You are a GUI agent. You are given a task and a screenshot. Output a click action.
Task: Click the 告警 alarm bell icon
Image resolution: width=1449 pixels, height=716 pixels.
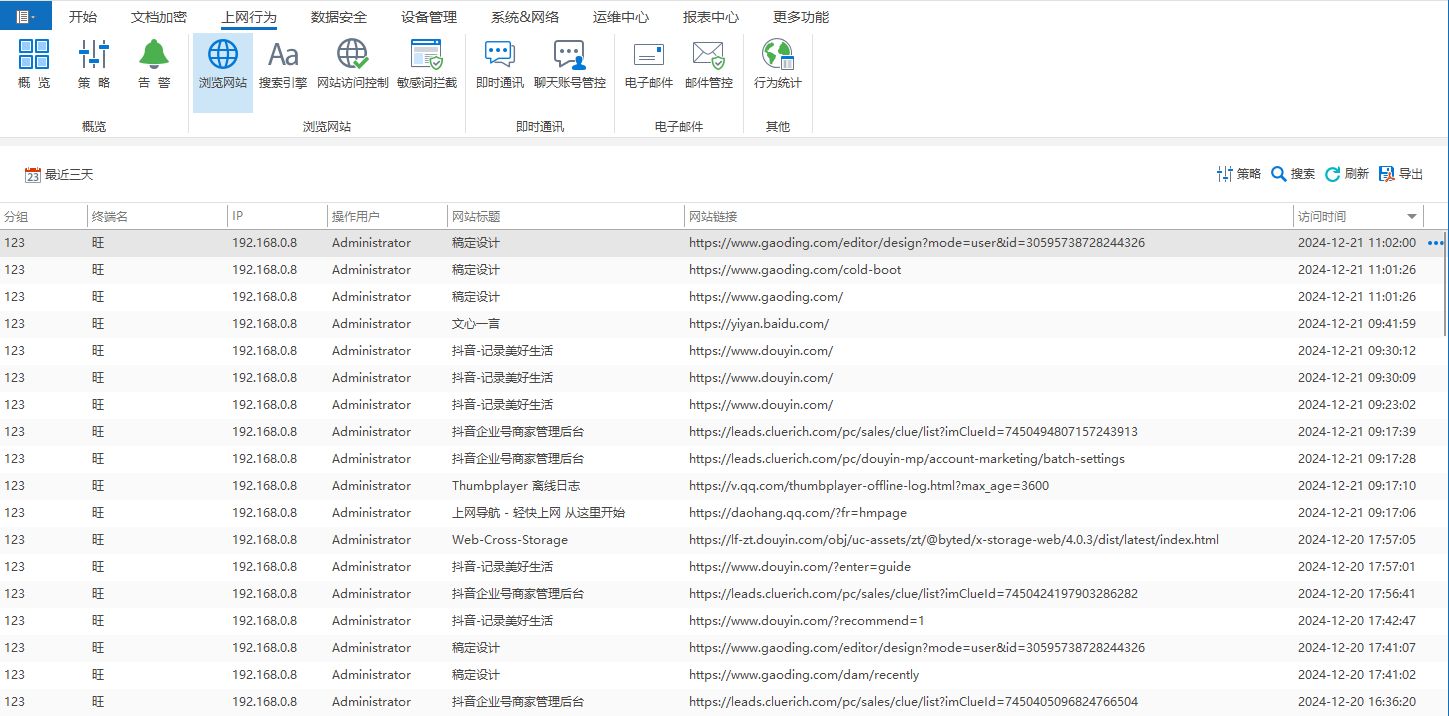pyautogui.click(x=154, y=64)
